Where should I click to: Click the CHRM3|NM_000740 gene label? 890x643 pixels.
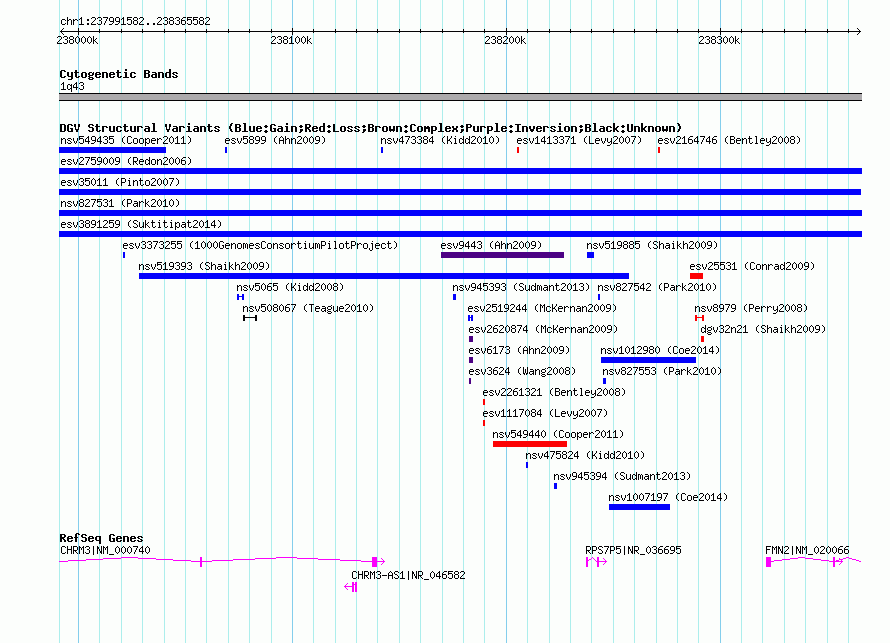pos(105,550)
